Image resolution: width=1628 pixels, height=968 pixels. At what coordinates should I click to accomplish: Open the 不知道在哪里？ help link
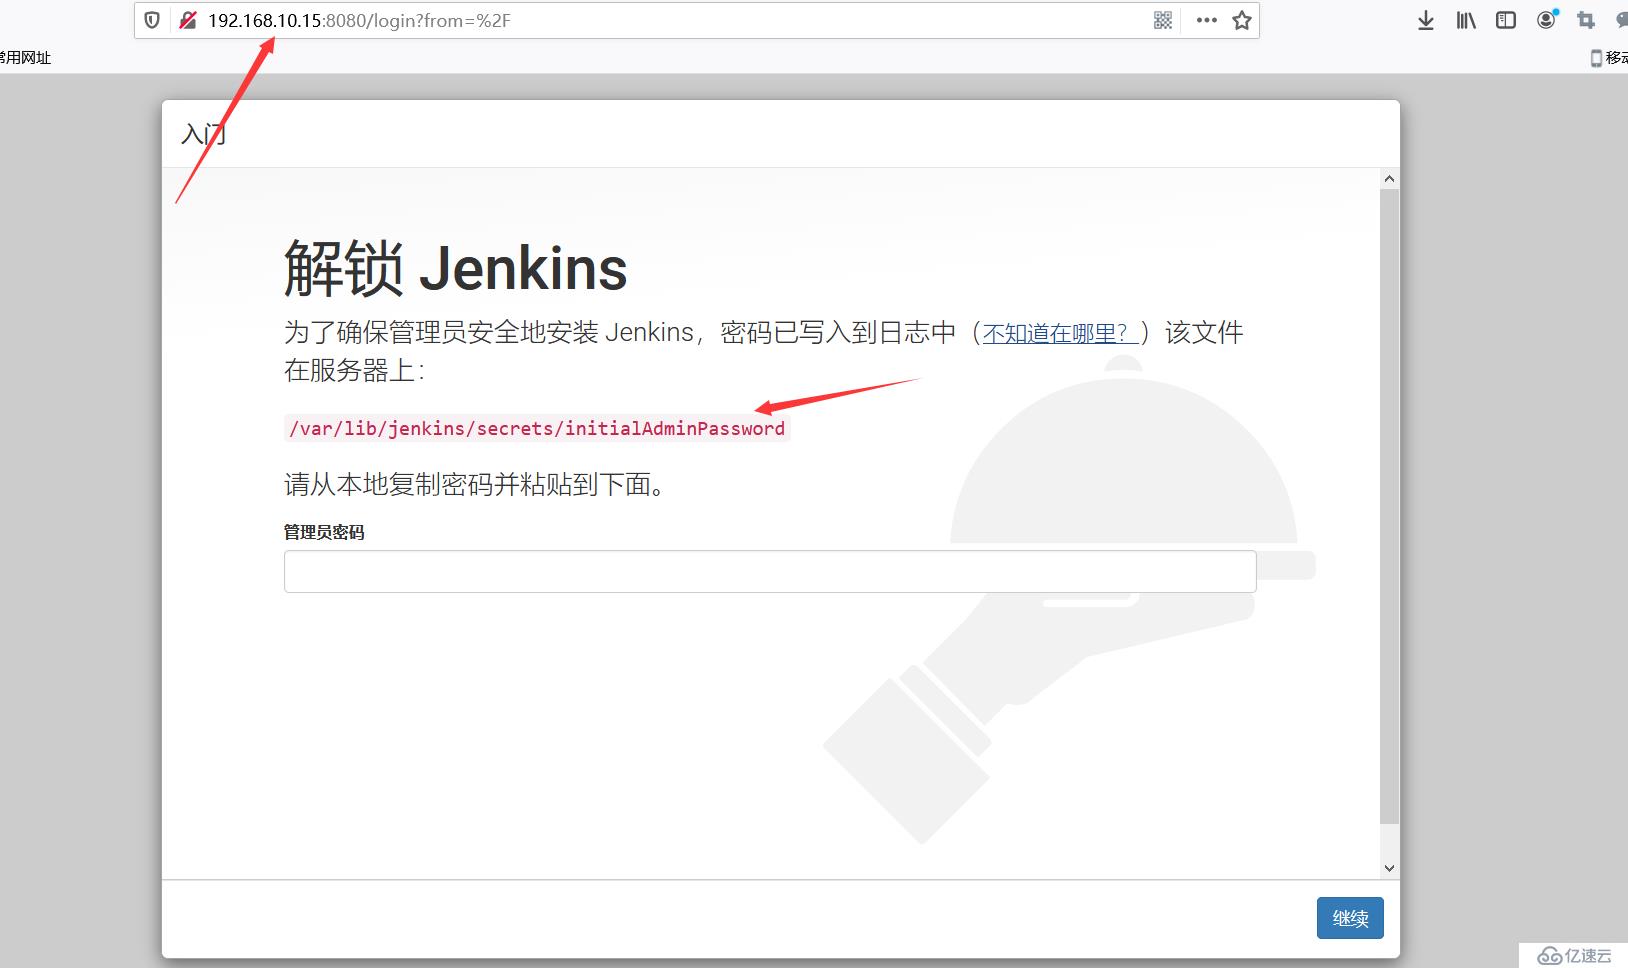click(x=1061, y=333)
